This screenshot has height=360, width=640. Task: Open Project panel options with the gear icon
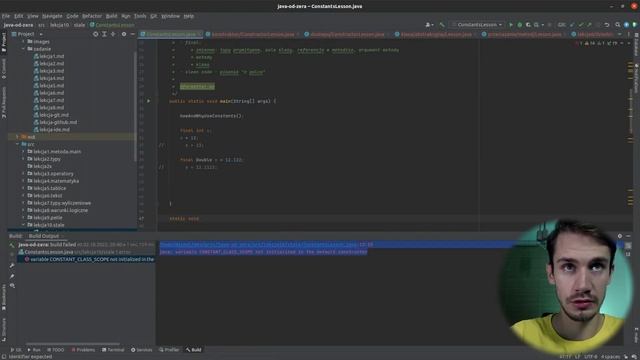point(124,34)
